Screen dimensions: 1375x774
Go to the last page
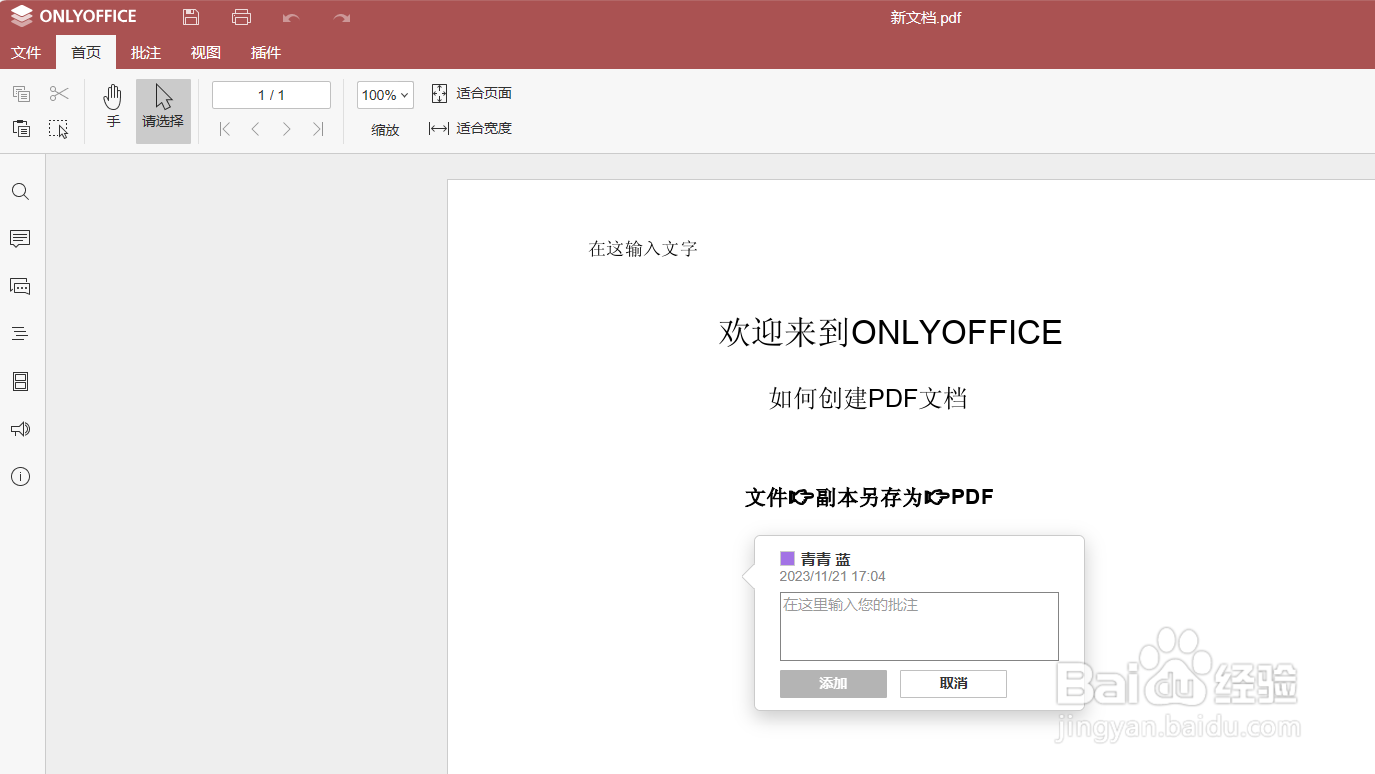click(x=318, y=129)
